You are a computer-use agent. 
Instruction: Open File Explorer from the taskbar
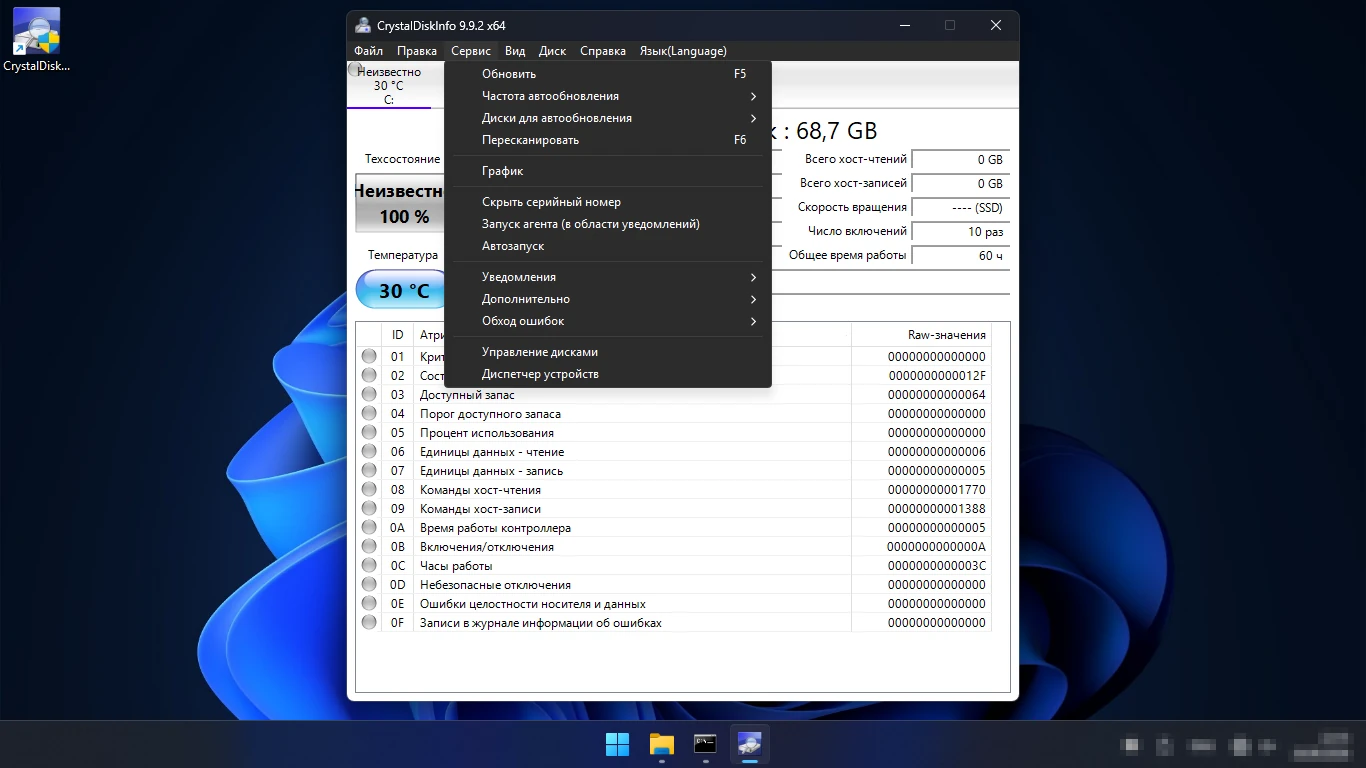pos(662,744)
